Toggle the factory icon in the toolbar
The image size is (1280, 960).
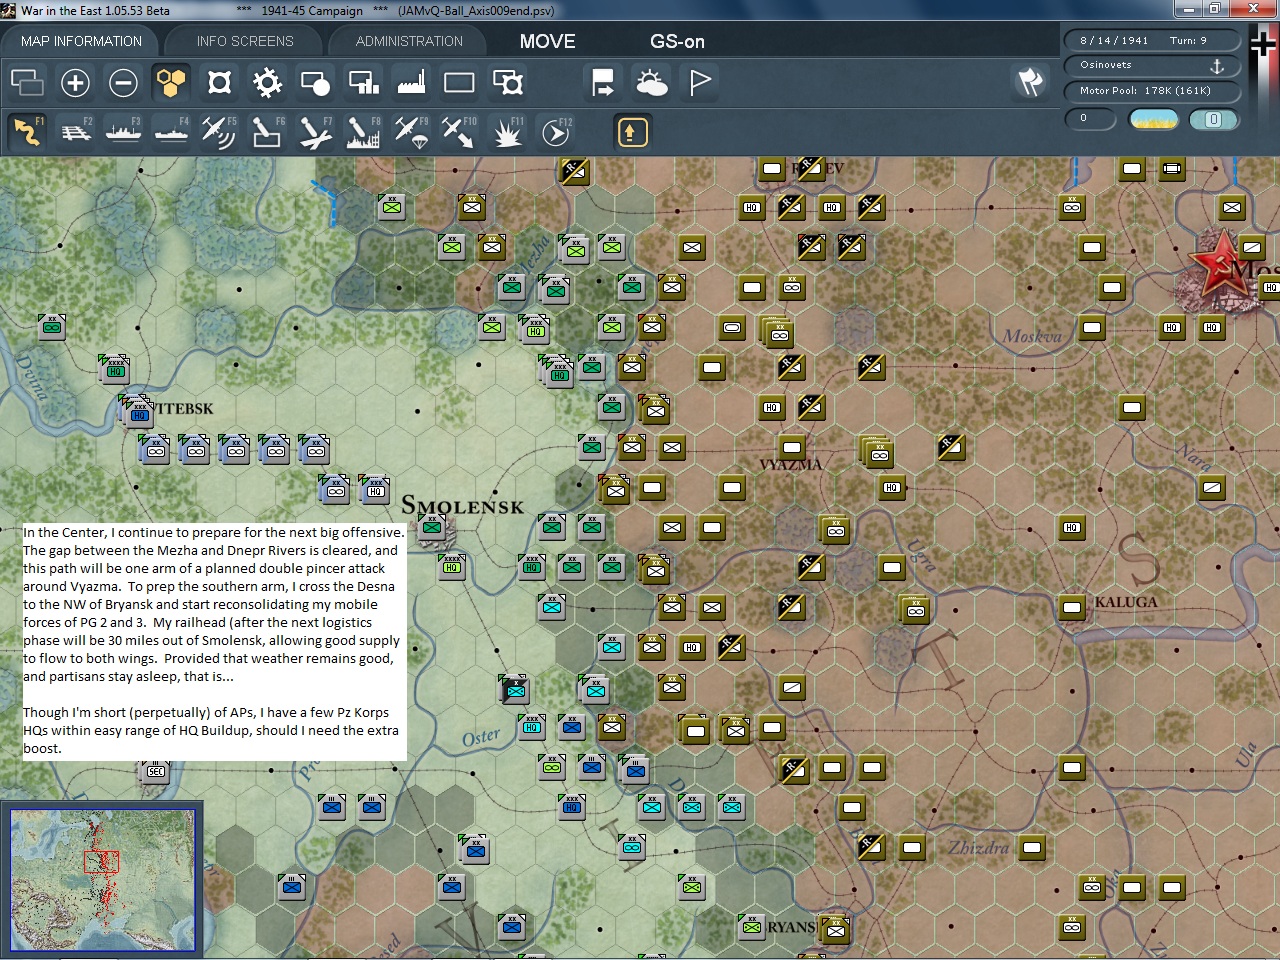pos(411,82)
